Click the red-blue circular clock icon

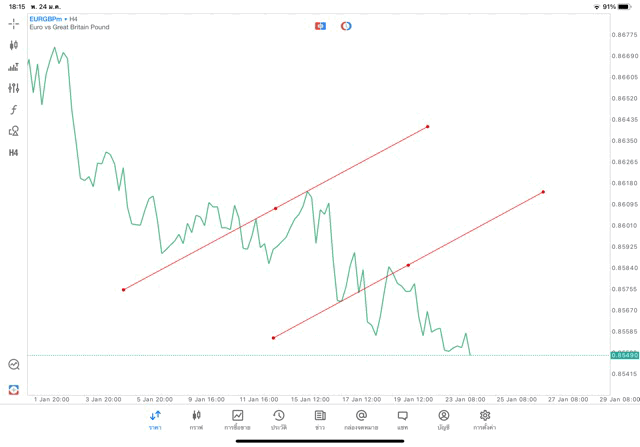pyautogui.click(x=346, y=26)
